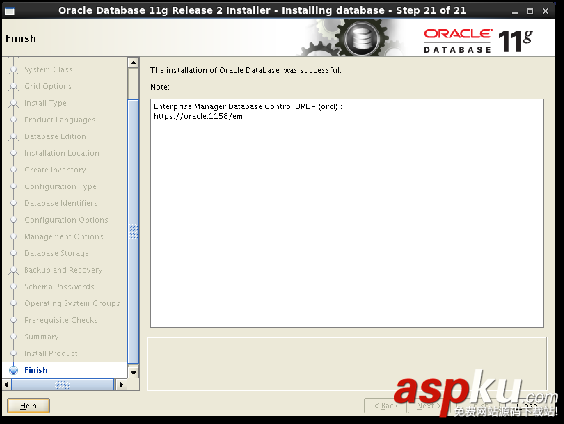564x424 pixels.
Task: Click the sidebar vertical scrollbar thumb
Action: click(133, 232)
